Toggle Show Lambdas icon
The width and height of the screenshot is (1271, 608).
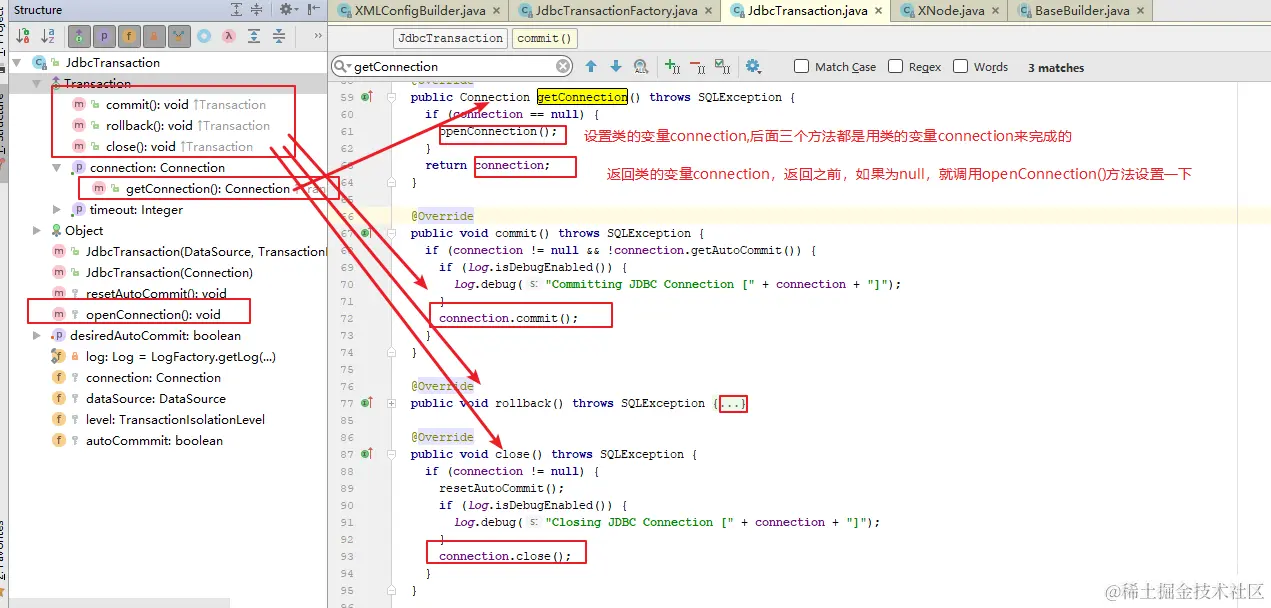tap(228, 36)
